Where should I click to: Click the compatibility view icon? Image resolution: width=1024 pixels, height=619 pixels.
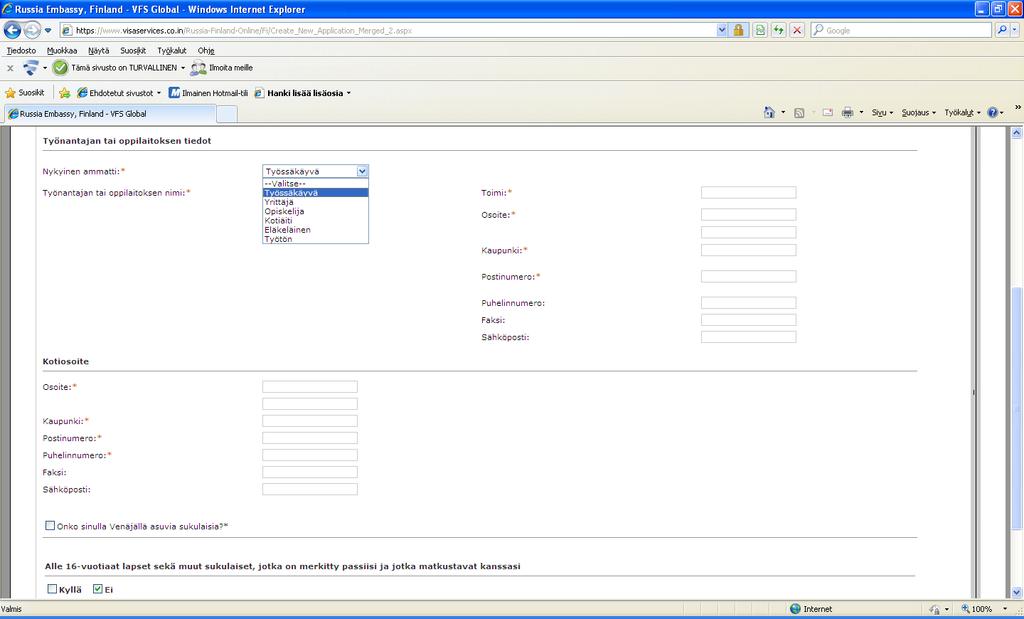760,30
